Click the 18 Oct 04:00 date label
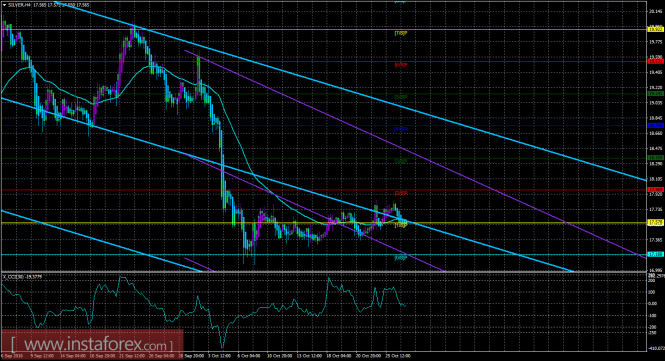Viewport: 665px width, 361px height. [x=339, y=356]
